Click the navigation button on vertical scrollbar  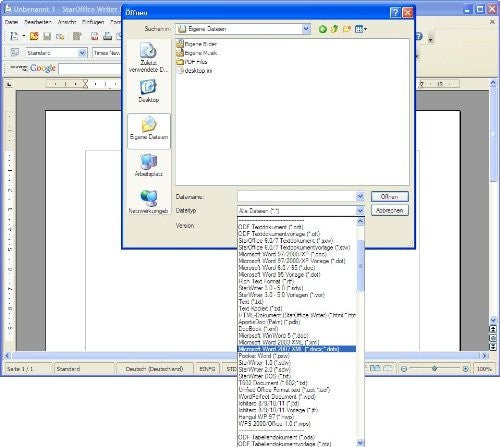pyautogui.click(x=493, y=338)
